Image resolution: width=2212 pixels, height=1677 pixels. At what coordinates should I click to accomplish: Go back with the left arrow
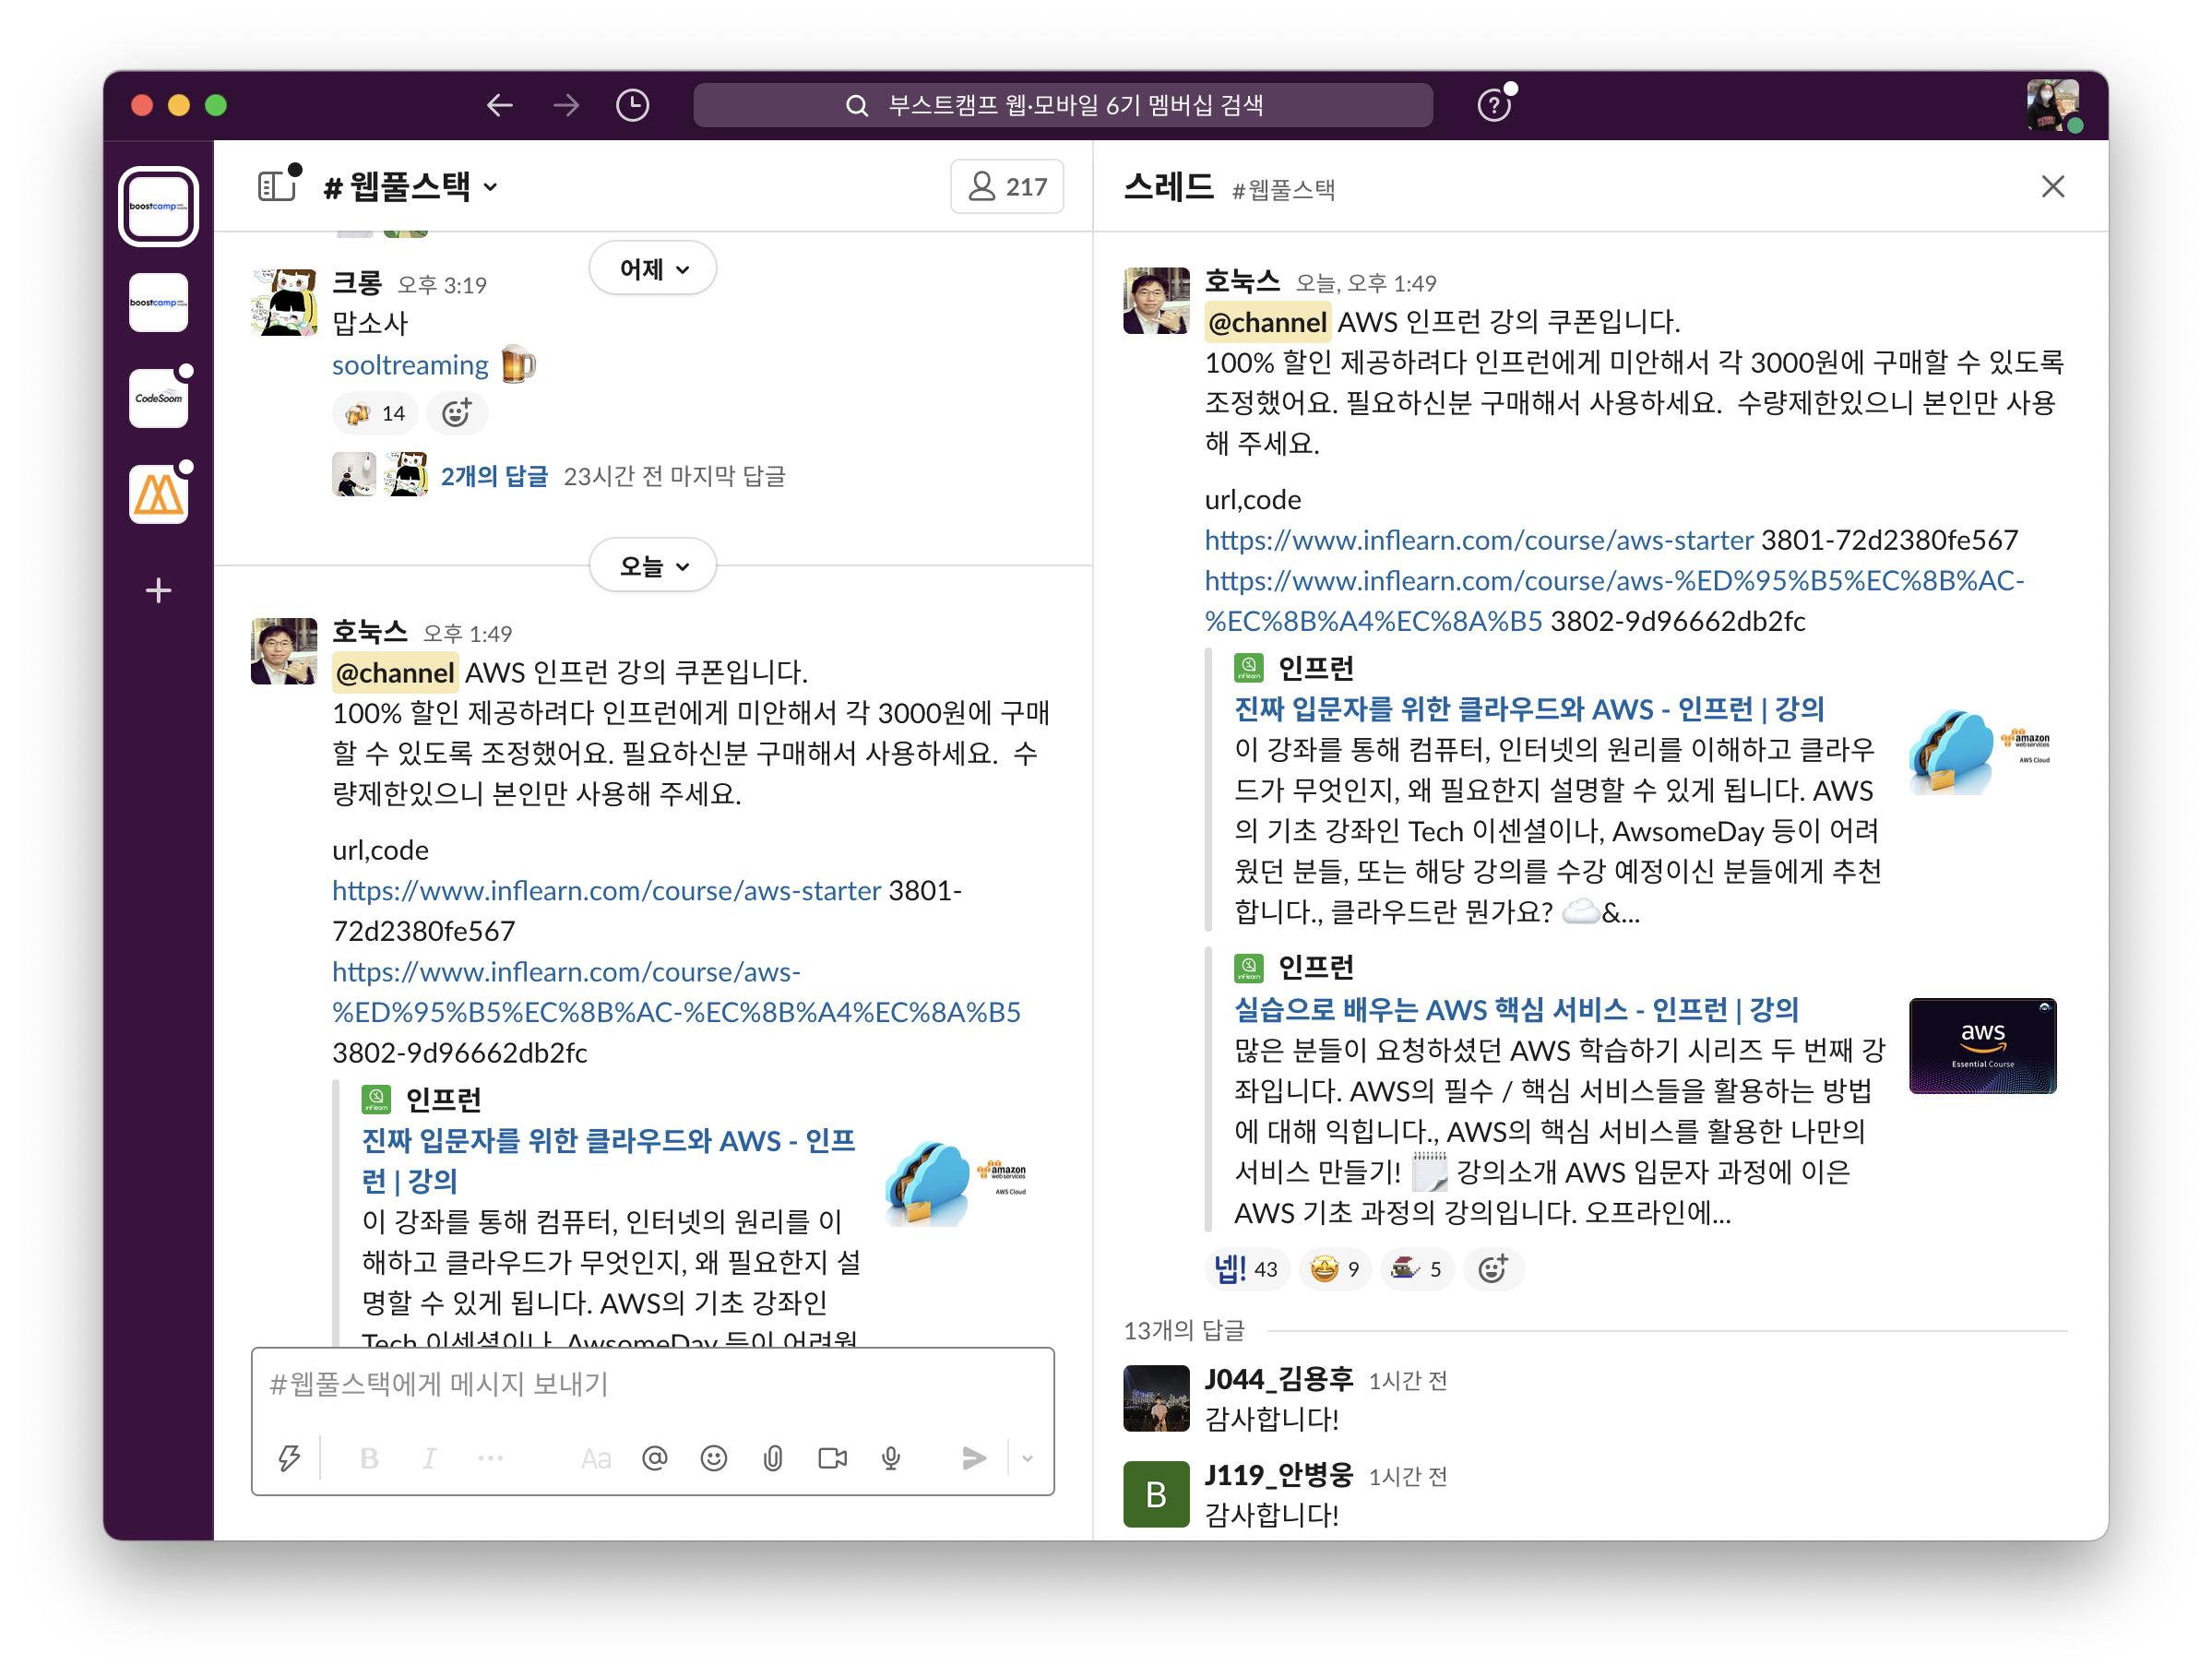point(500,105)
